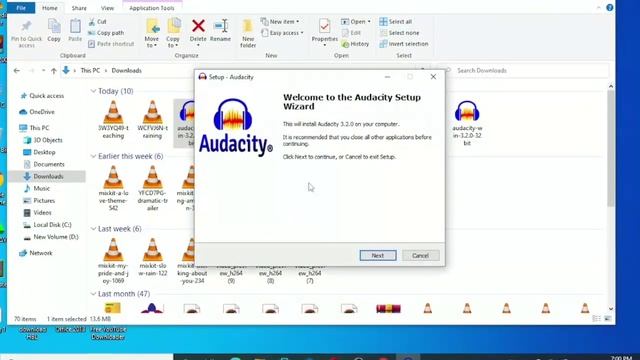Switch to the View ribbon tab
640x360 pixels.
(x=107, y=8)
